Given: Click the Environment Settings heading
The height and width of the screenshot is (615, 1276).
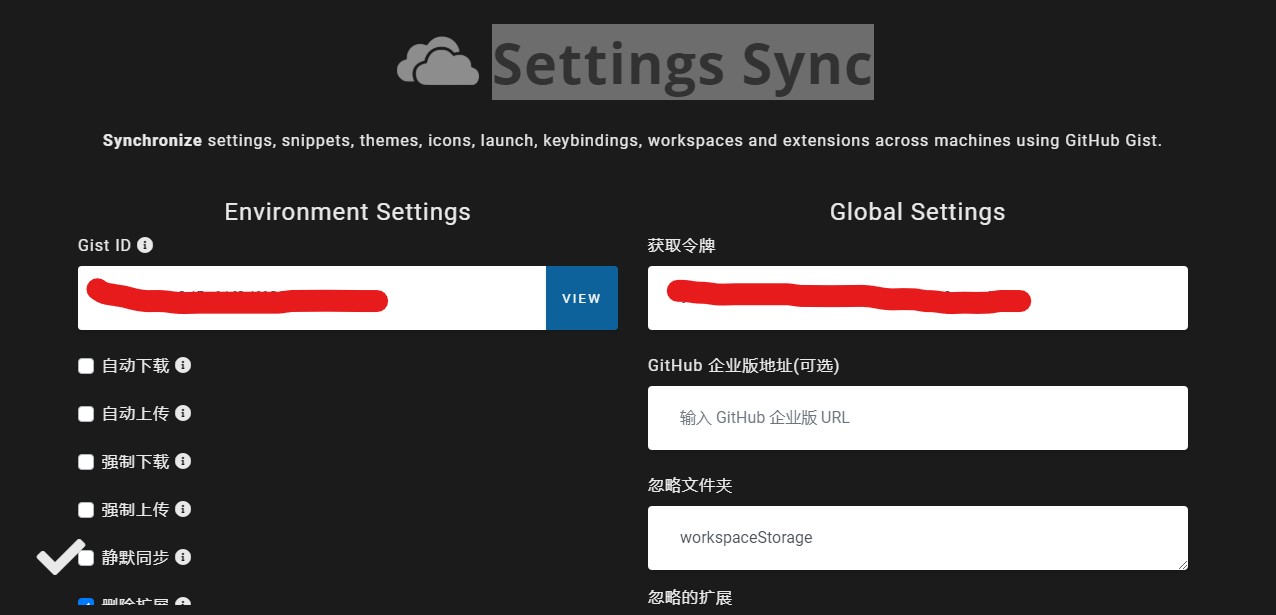Looking at the screenshot, I should click(348, 212).
